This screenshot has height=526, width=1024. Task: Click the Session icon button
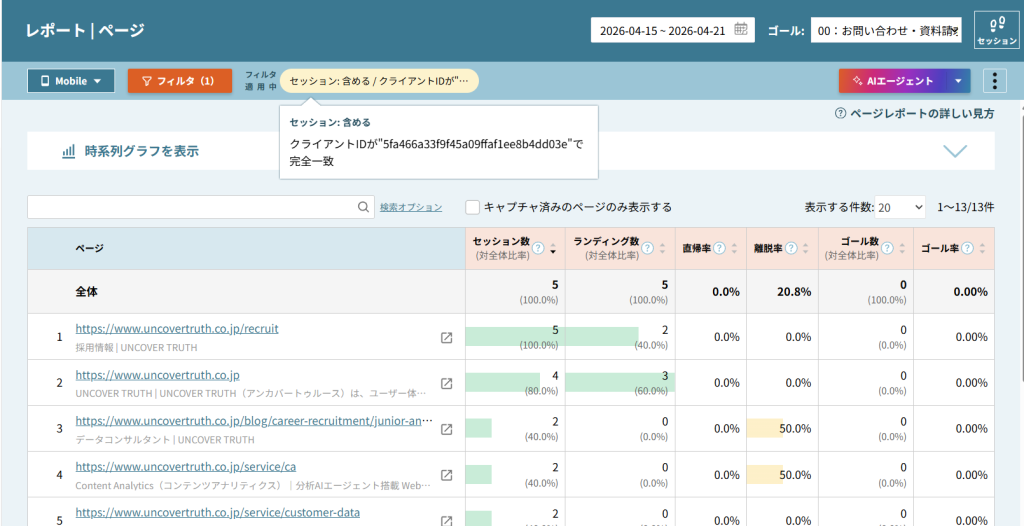tap(995, 30)
